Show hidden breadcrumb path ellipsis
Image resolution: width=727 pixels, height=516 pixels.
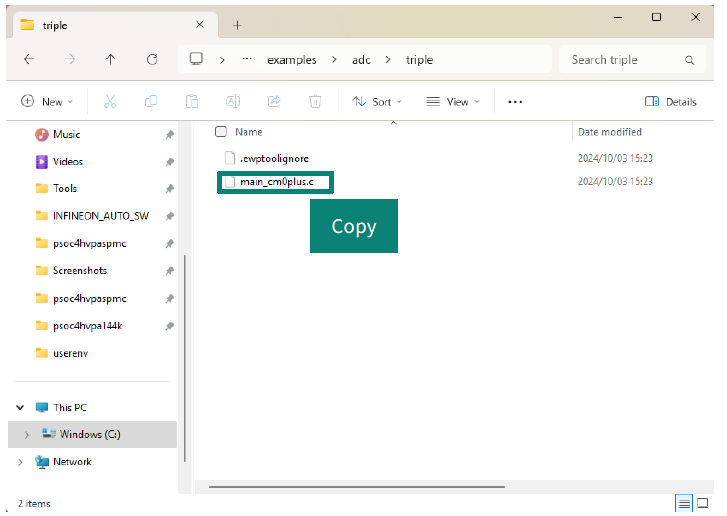[247, 59]
